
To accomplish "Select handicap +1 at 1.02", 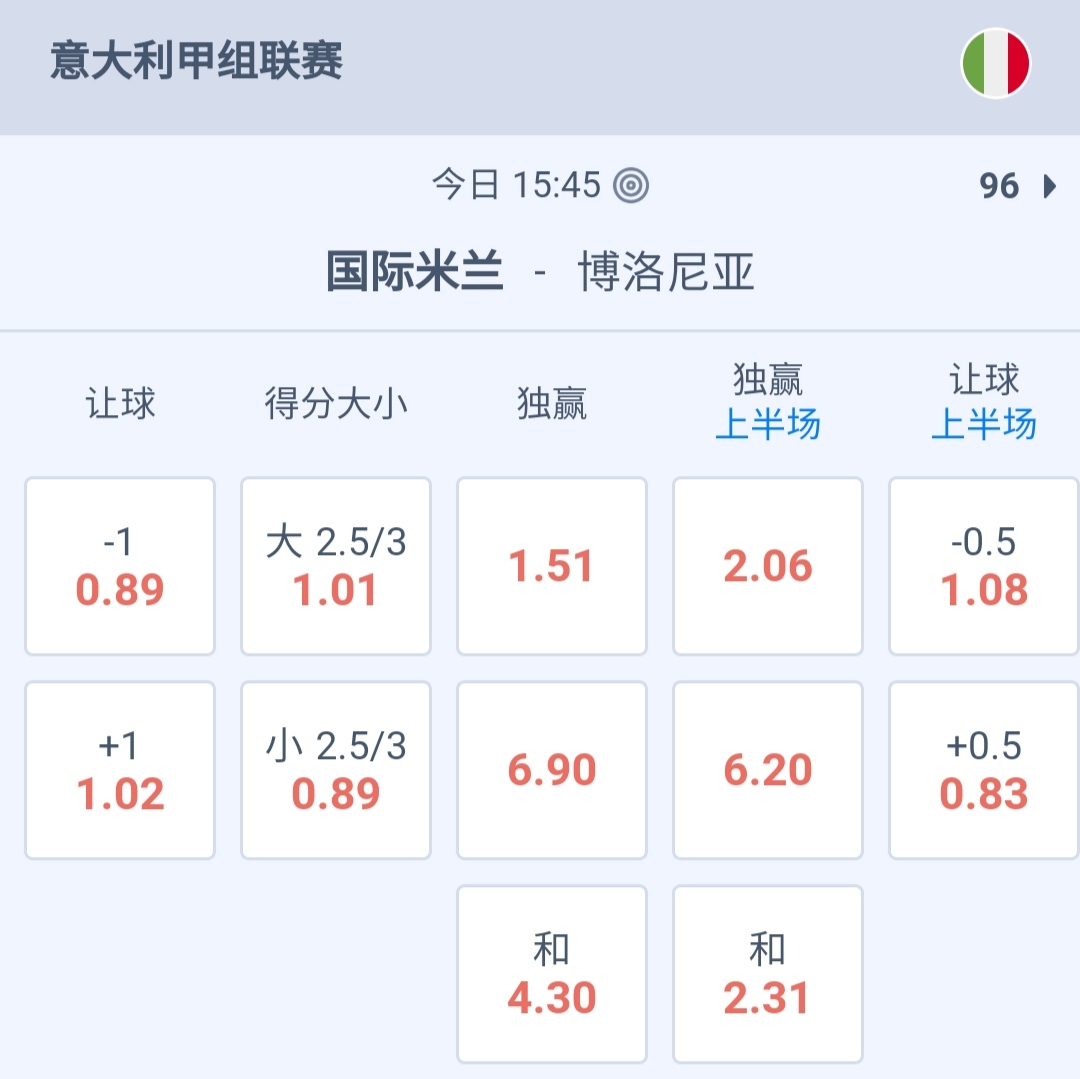I will (x=120, y=770).
